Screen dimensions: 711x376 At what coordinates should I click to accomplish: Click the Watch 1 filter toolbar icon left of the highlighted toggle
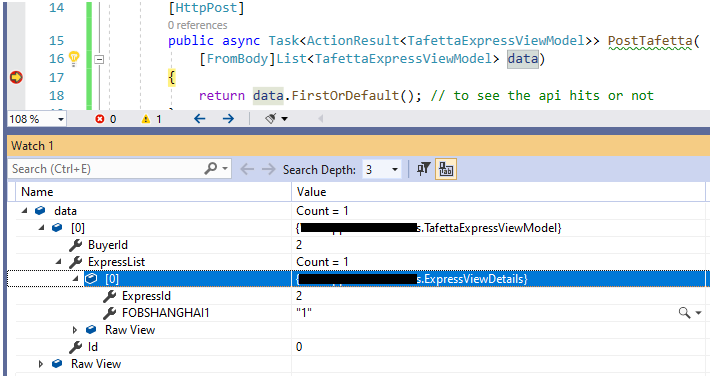tap(423, 169)
